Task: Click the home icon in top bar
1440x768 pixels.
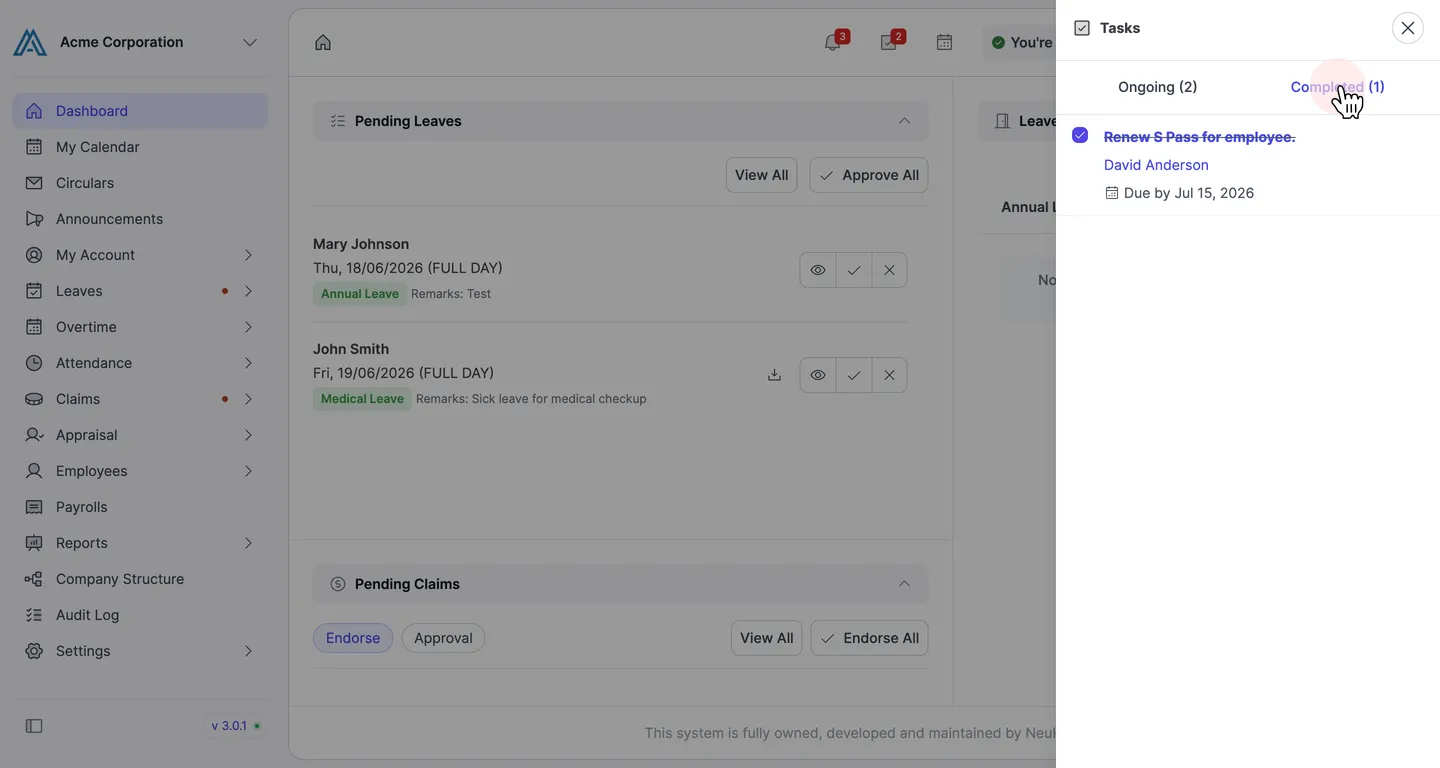Action: click(x=323, y=42)
